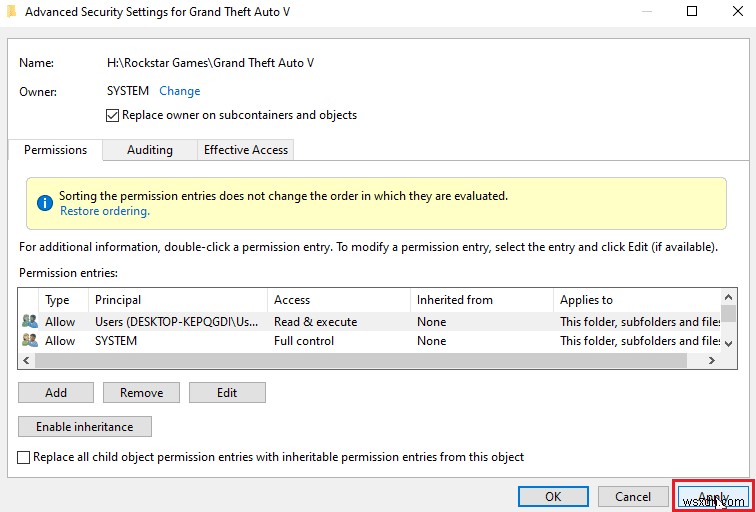
Task: Click the Remove button
Action: coord(142,393)
